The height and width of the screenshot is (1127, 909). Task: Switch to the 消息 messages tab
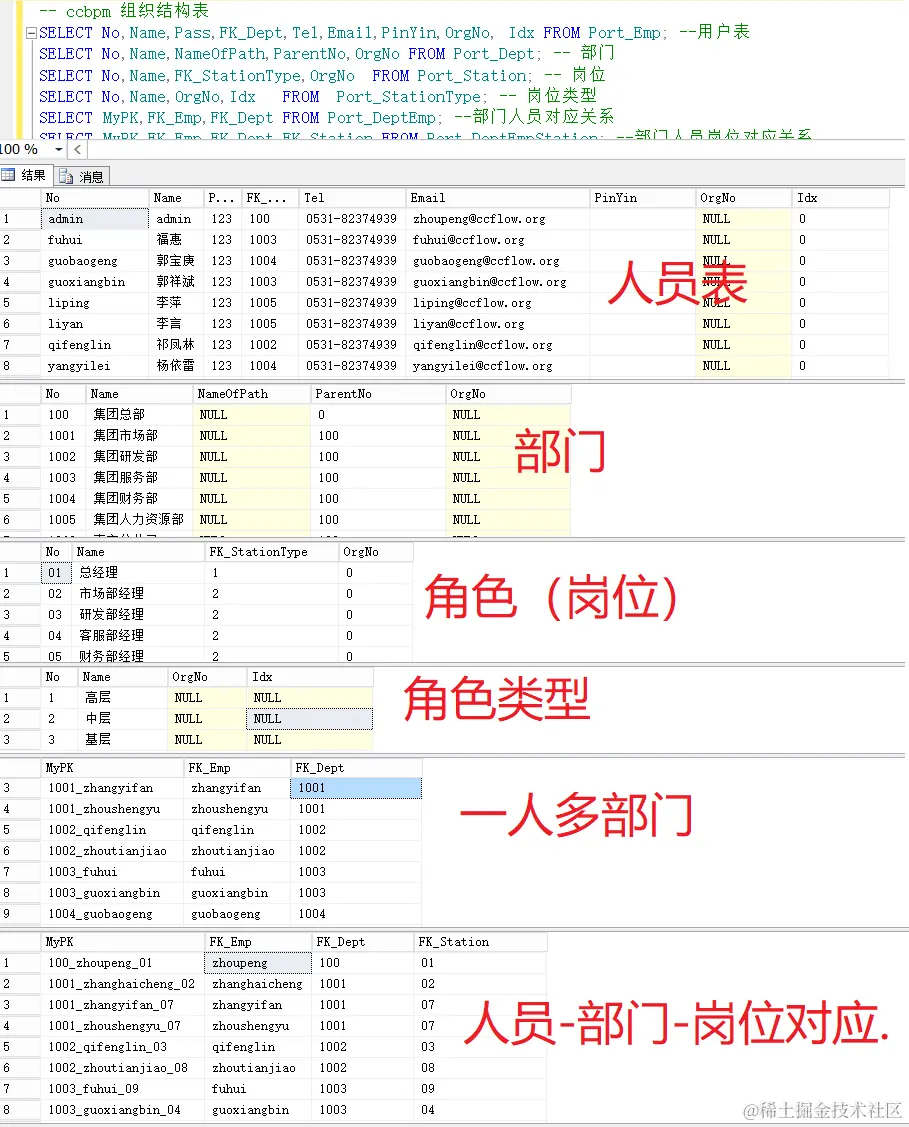coord(82,176)
